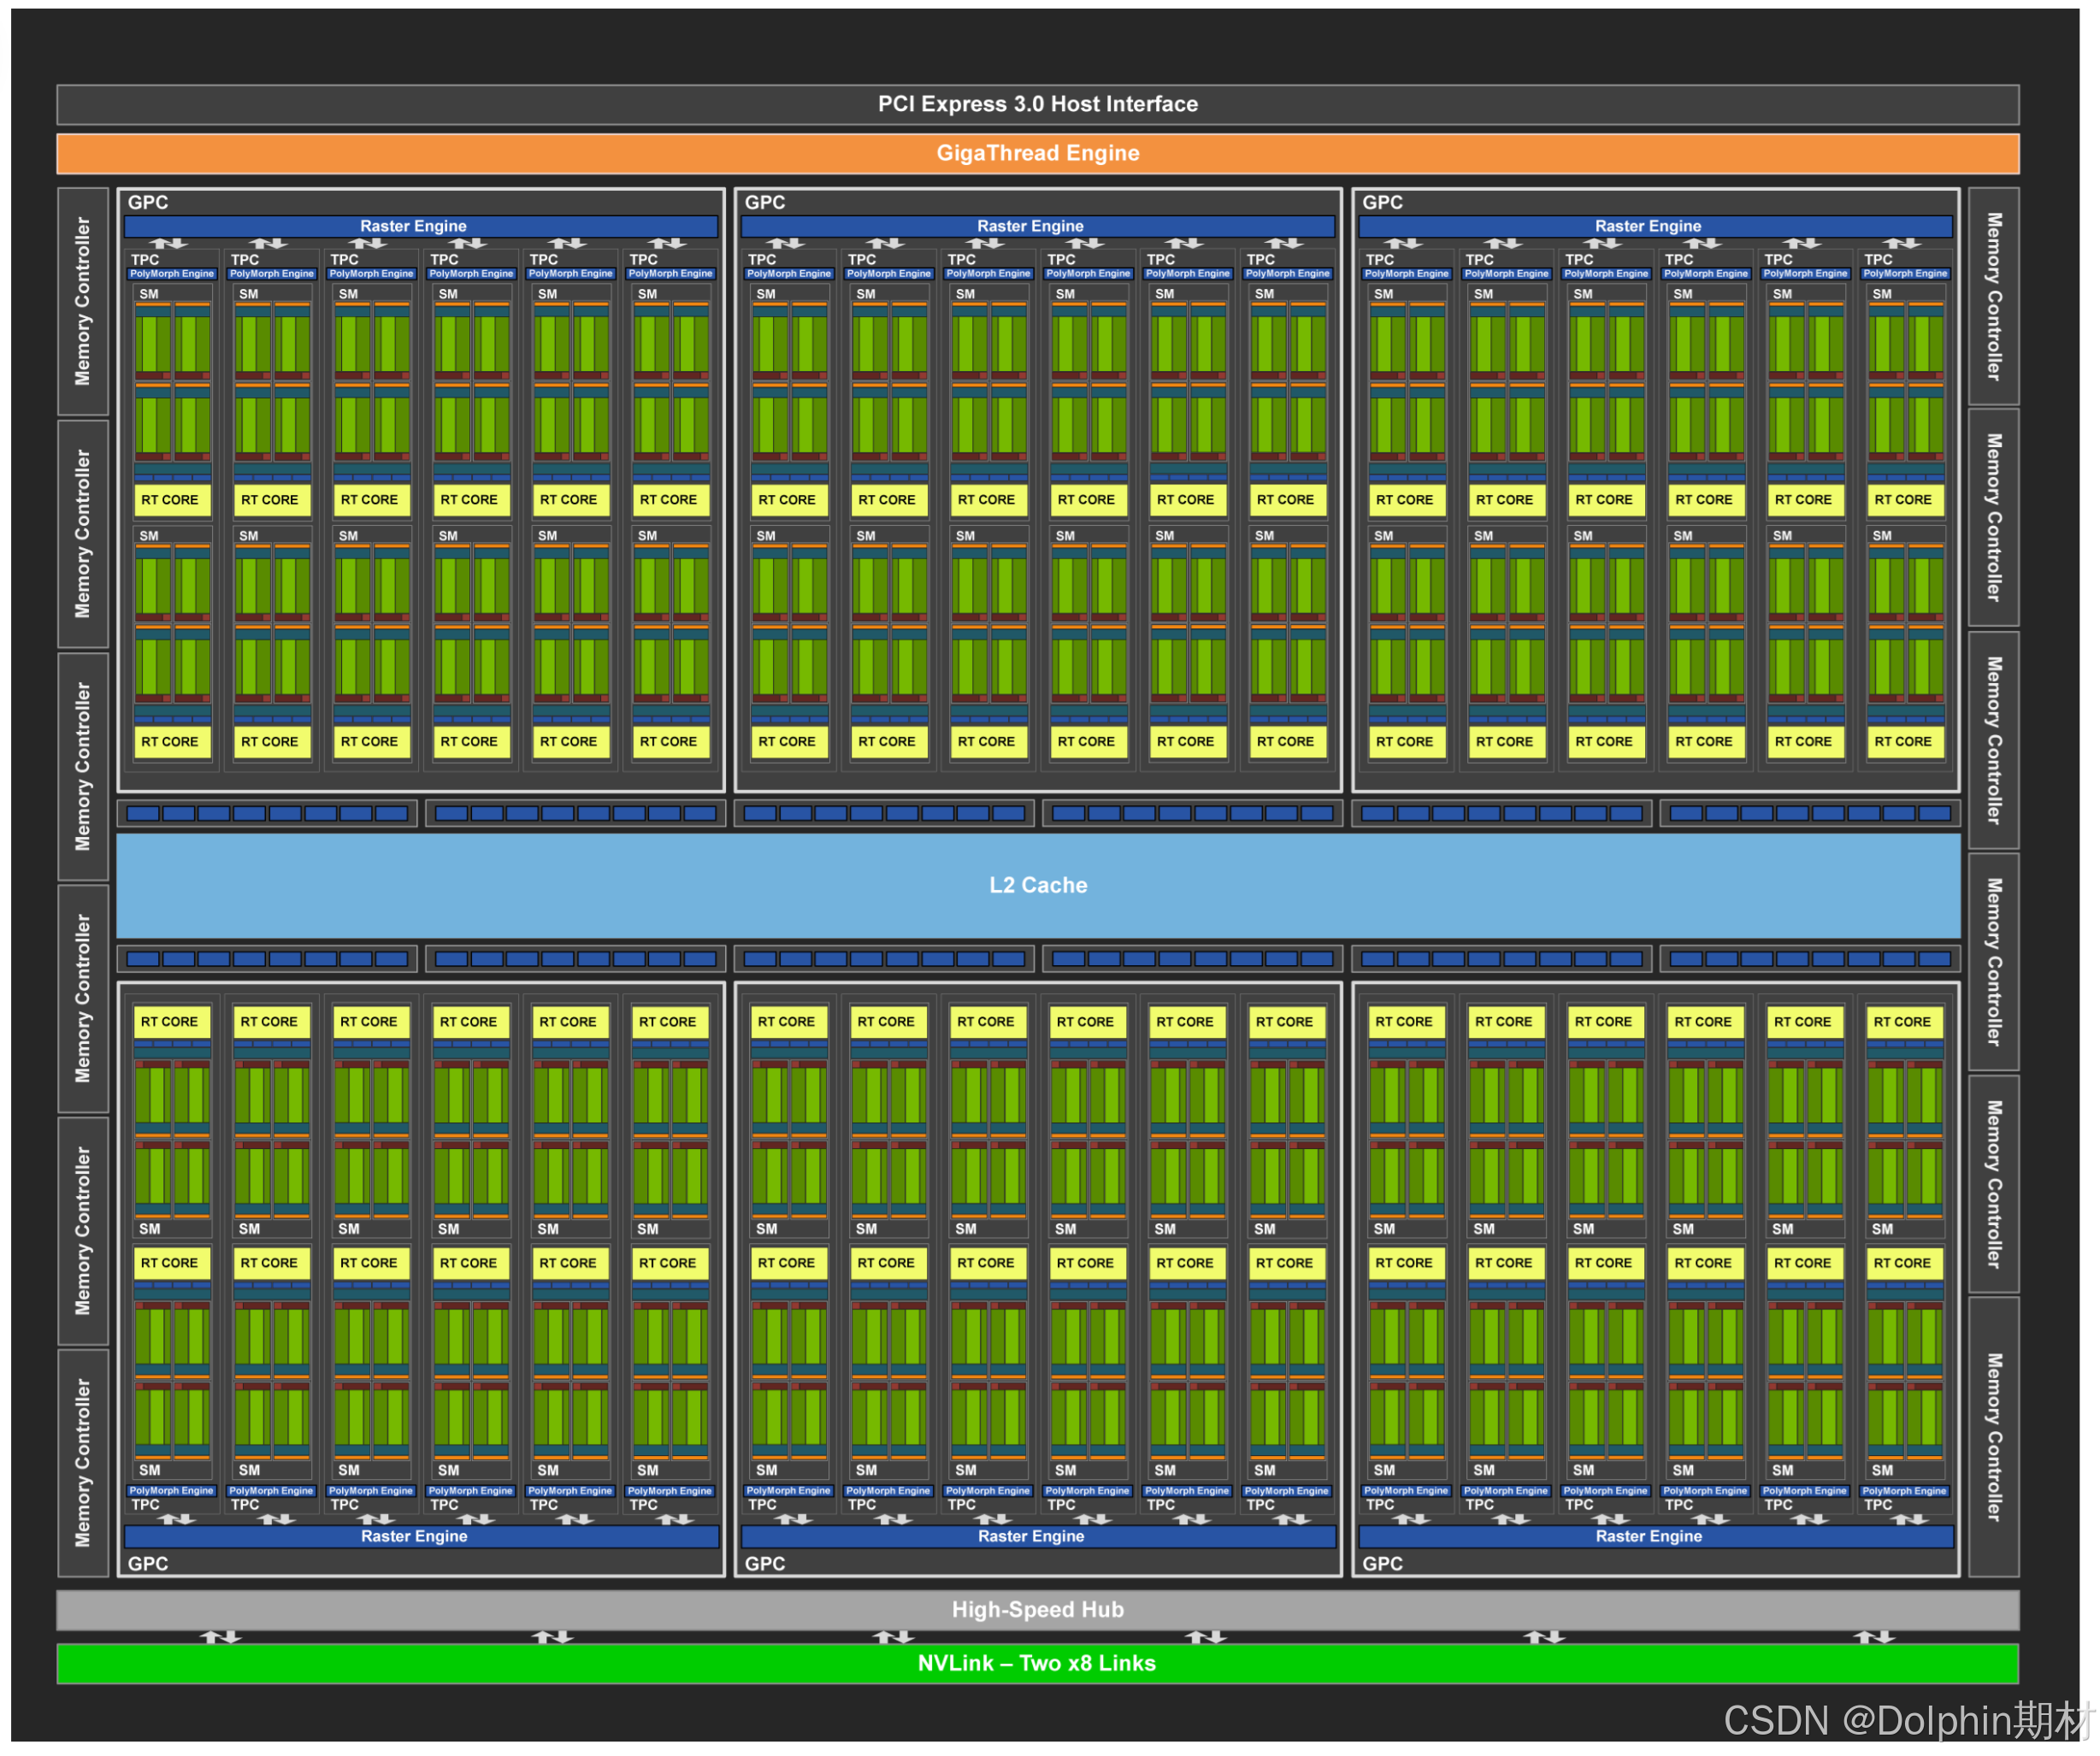This screenshot has width=2100, height=1756.
Task: Select the High-Speed Hub bar
Action: 1037,1609
